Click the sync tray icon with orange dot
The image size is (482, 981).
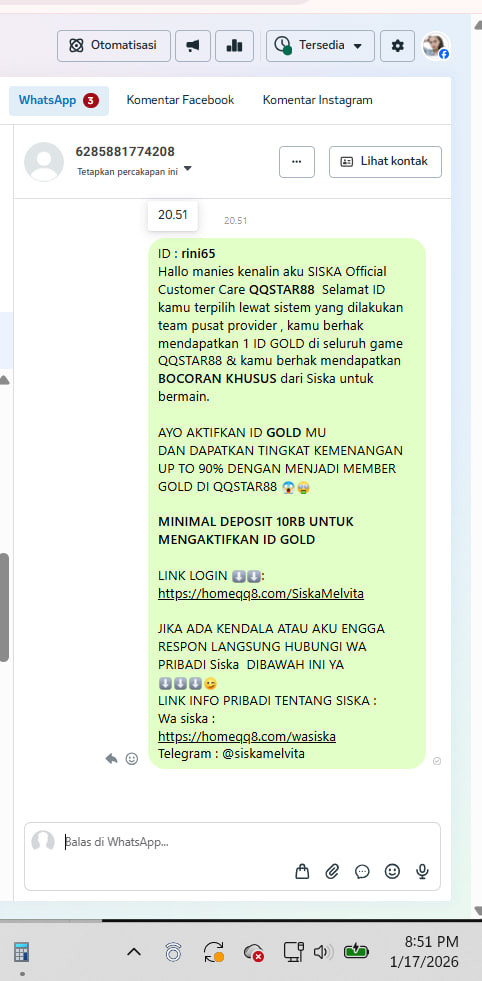213,952
